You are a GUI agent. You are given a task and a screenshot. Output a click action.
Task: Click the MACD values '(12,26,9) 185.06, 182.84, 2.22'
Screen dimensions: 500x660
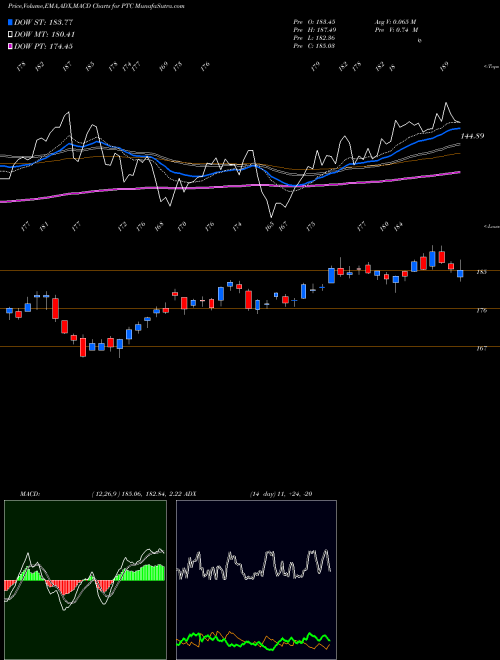point(136,494)
